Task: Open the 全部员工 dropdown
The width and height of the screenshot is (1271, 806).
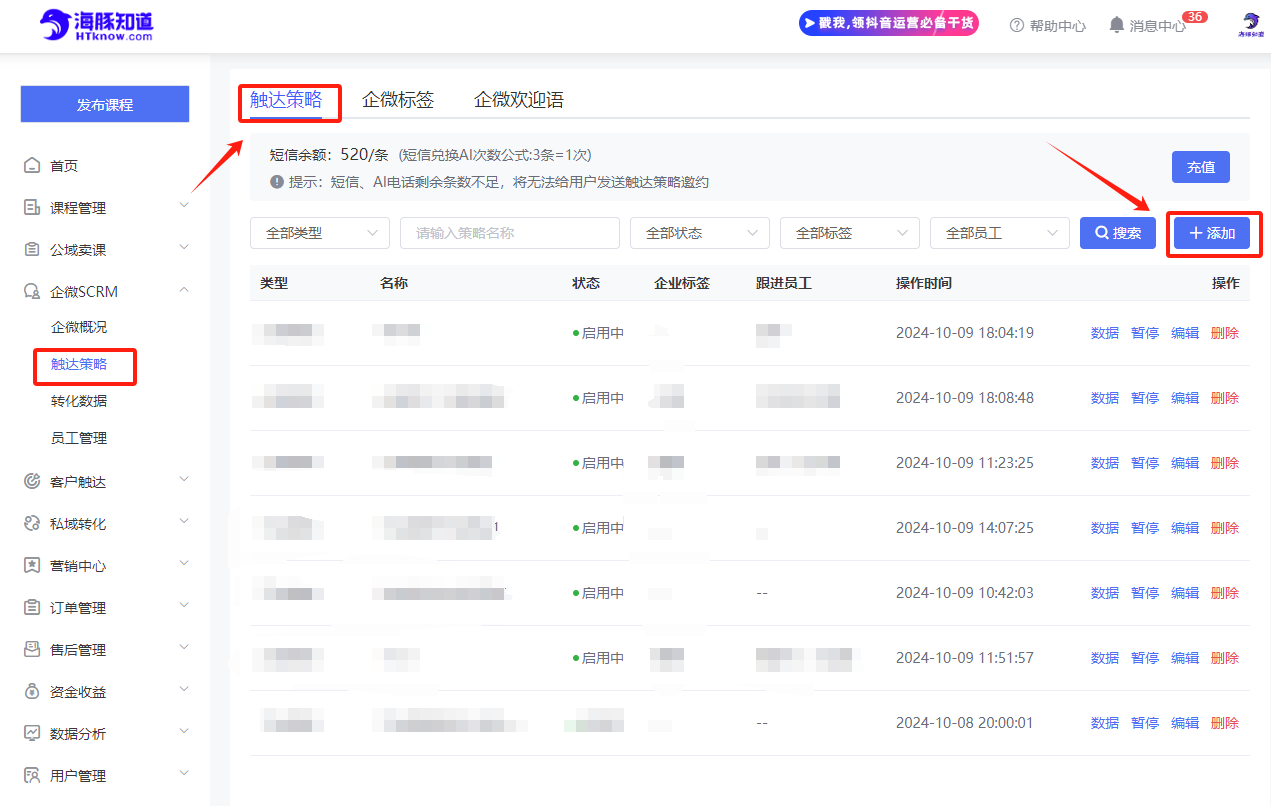Action: pyautogui.click(x=1000, y=233)
